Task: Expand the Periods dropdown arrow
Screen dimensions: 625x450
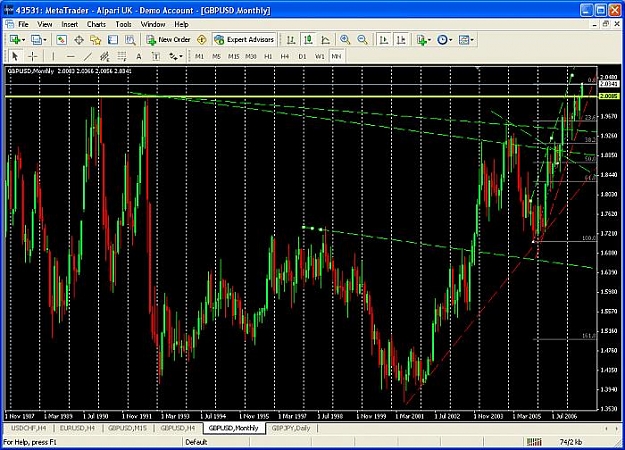Action: [x=451, y=40]
